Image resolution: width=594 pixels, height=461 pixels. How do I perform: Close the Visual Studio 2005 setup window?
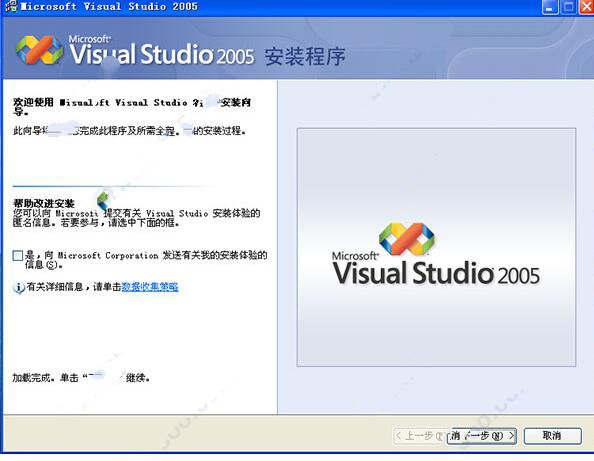coord(586,7)
